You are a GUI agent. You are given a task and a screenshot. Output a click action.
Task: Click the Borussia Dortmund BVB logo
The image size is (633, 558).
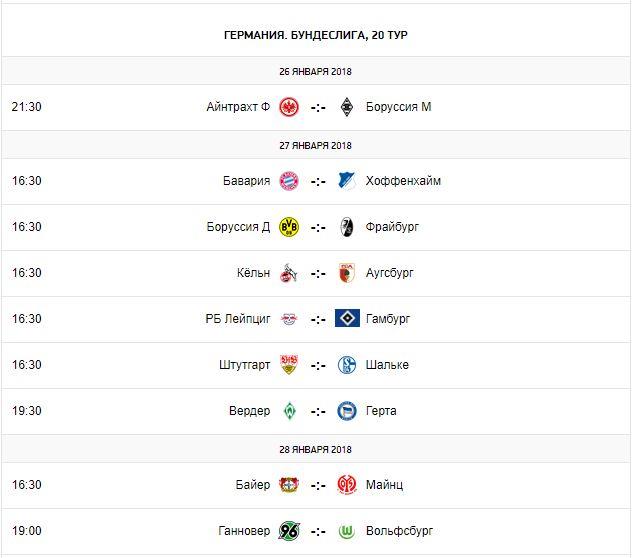[x=289, y=227]
